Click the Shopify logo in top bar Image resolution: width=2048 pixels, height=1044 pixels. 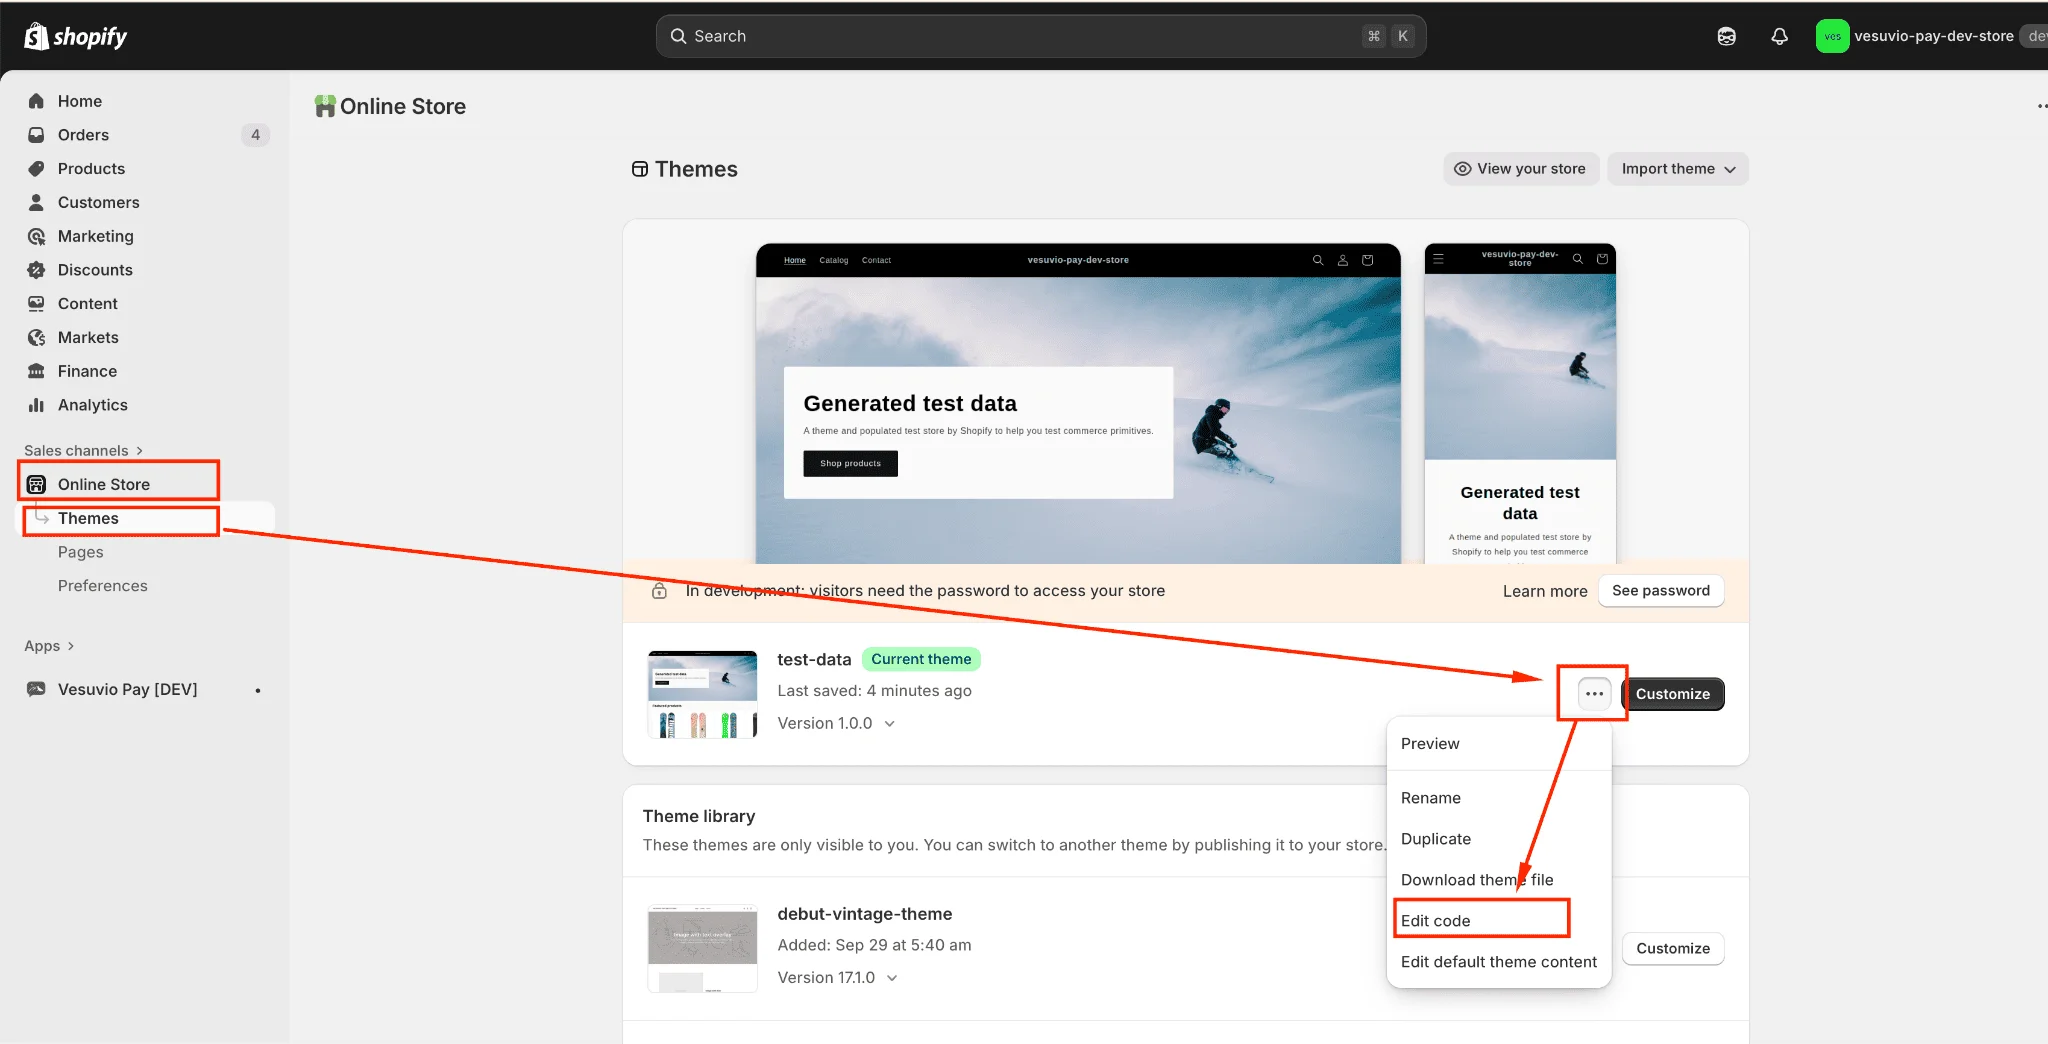click(76, 37)
